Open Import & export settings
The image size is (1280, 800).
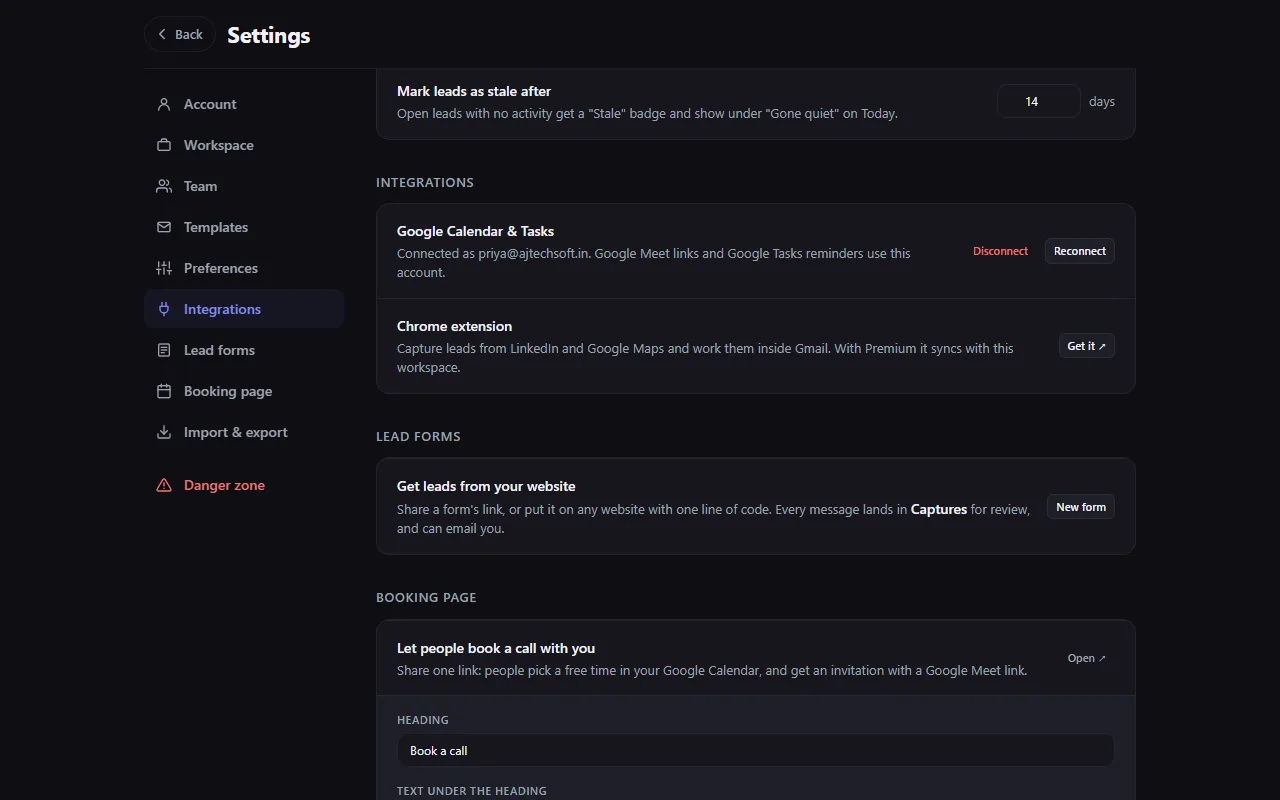click(244, 432)
